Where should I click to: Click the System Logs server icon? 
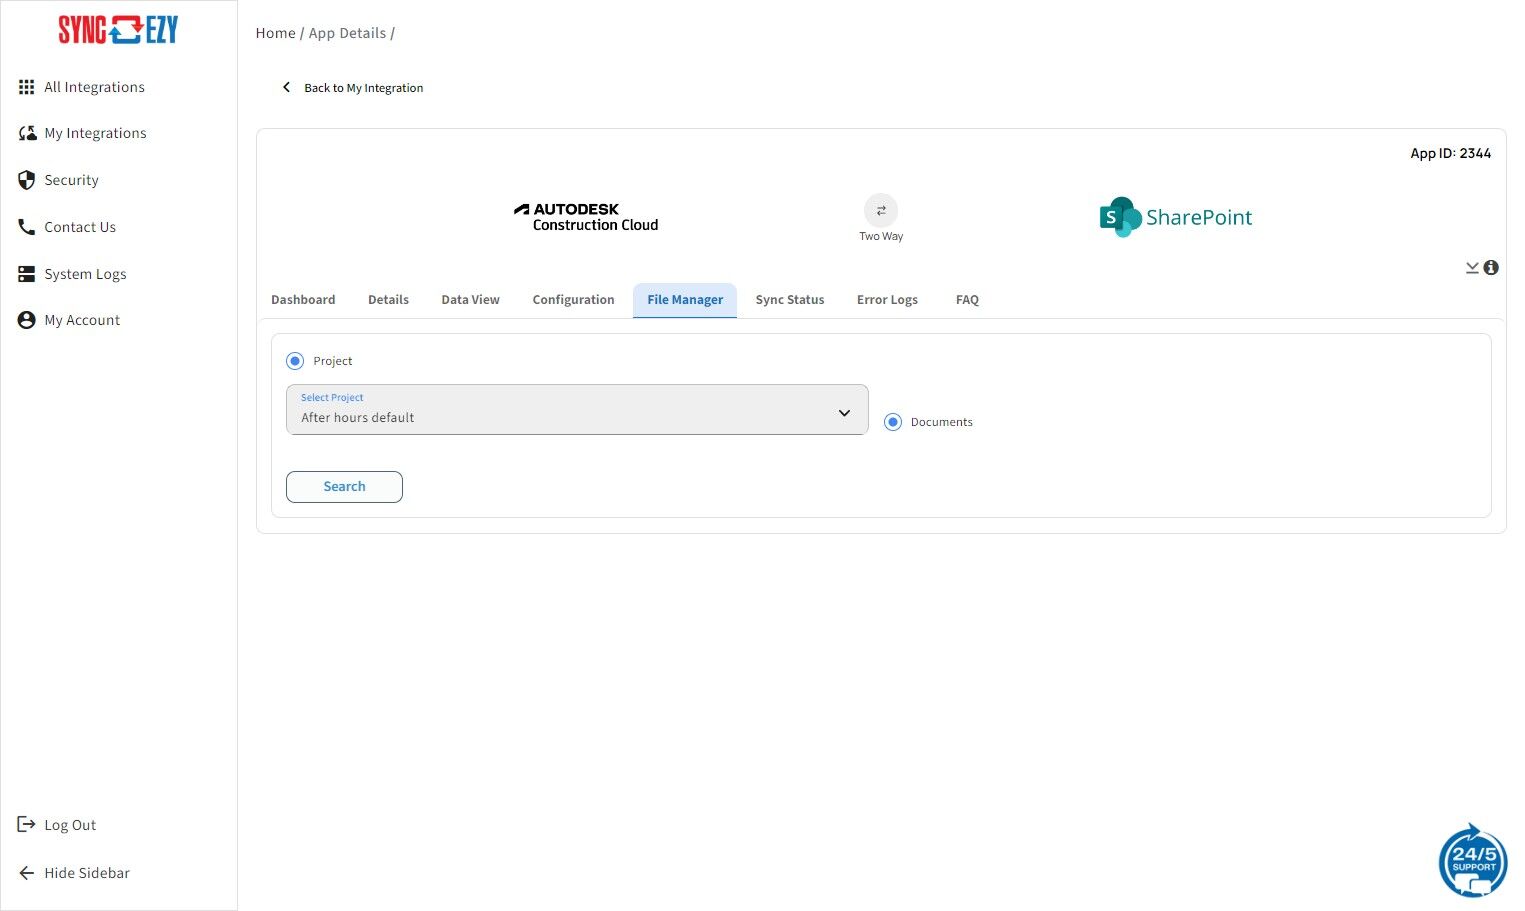click(27, 274)
